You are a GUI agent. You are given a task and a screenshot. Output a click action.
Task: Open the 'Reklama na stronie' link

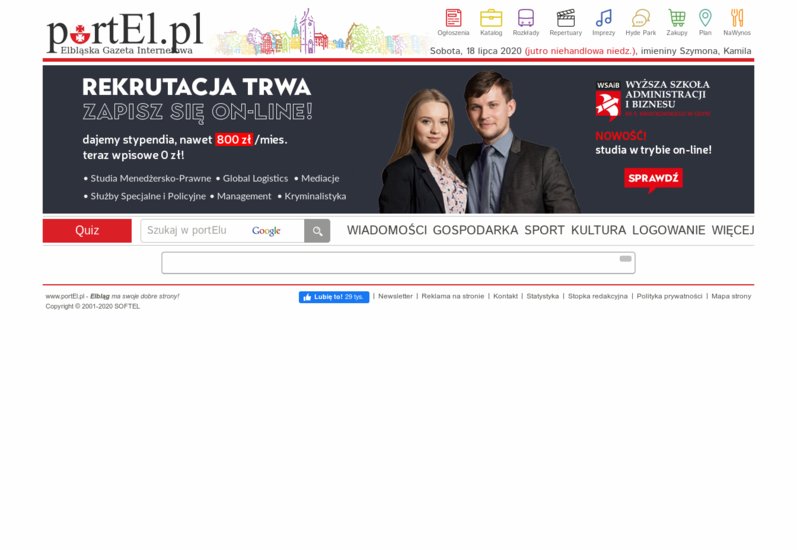pos(452,296)
